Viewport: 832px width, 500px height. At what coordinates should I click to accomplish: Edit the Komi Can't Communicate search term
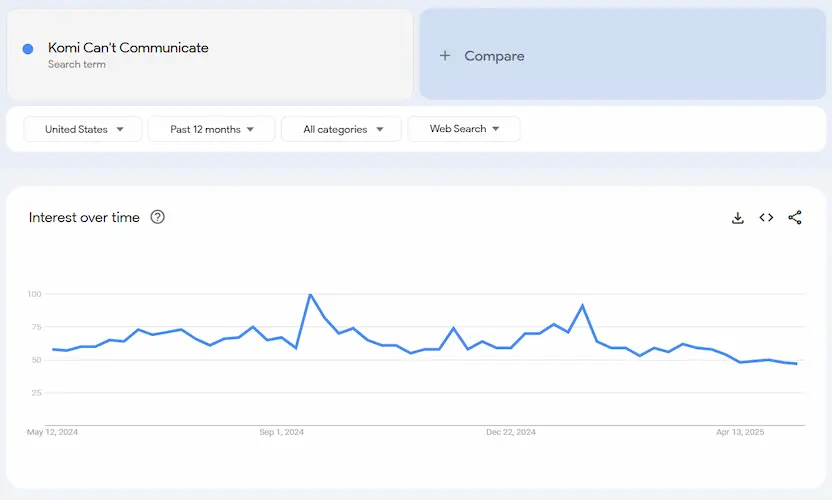[x=128, y=48]
